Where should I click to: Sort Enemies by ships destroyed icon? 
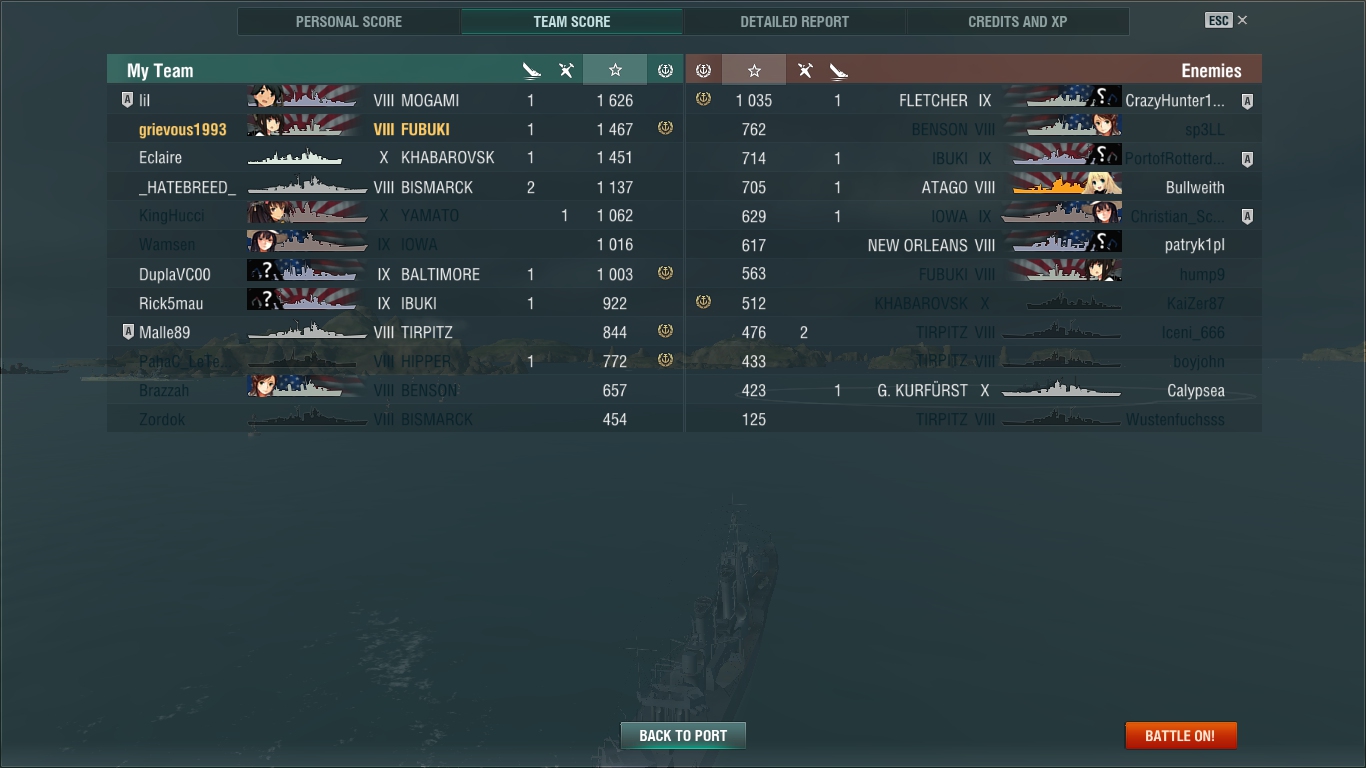click(x=838, y=70)
